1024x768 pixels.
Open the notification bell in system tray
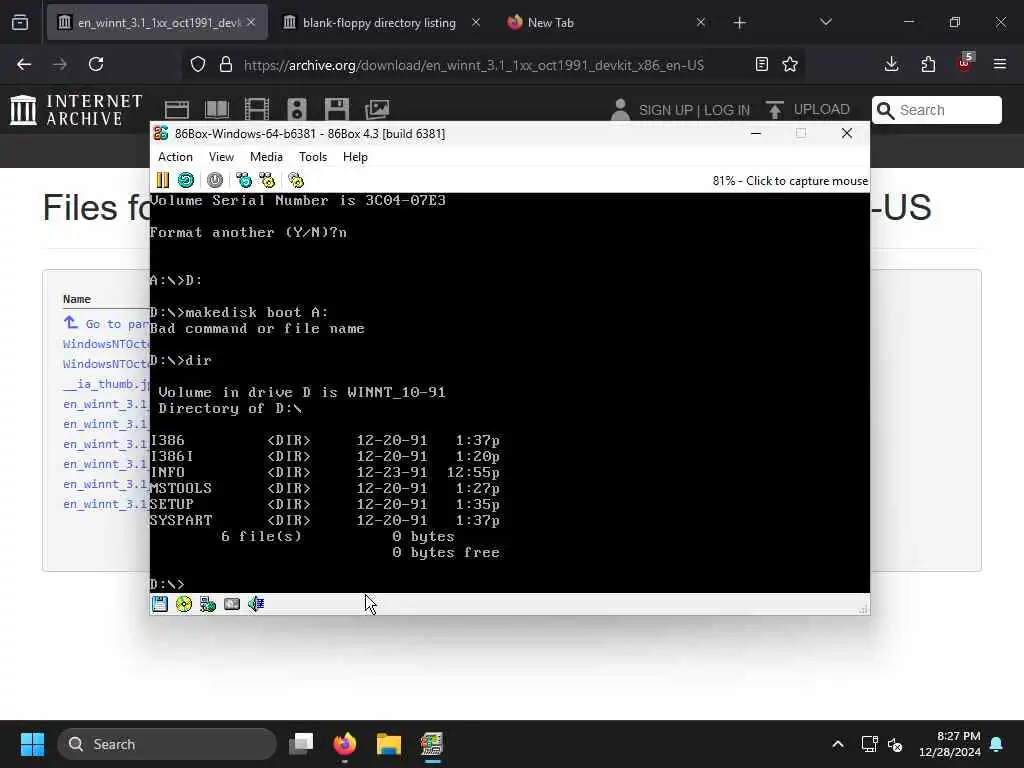(x=997, y=744)
